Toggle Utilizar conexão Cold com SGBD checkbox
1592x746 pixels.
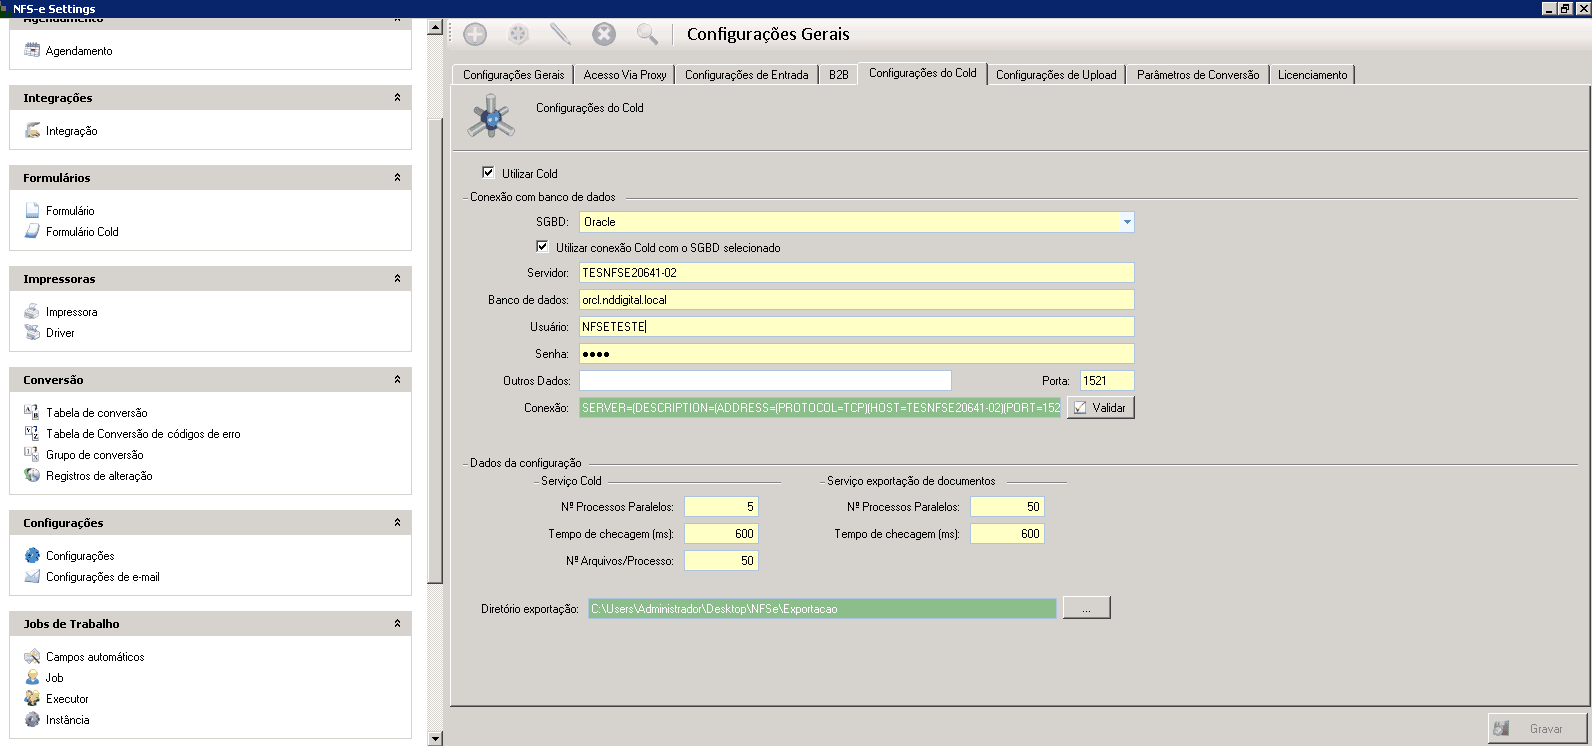tap(542, 247)
